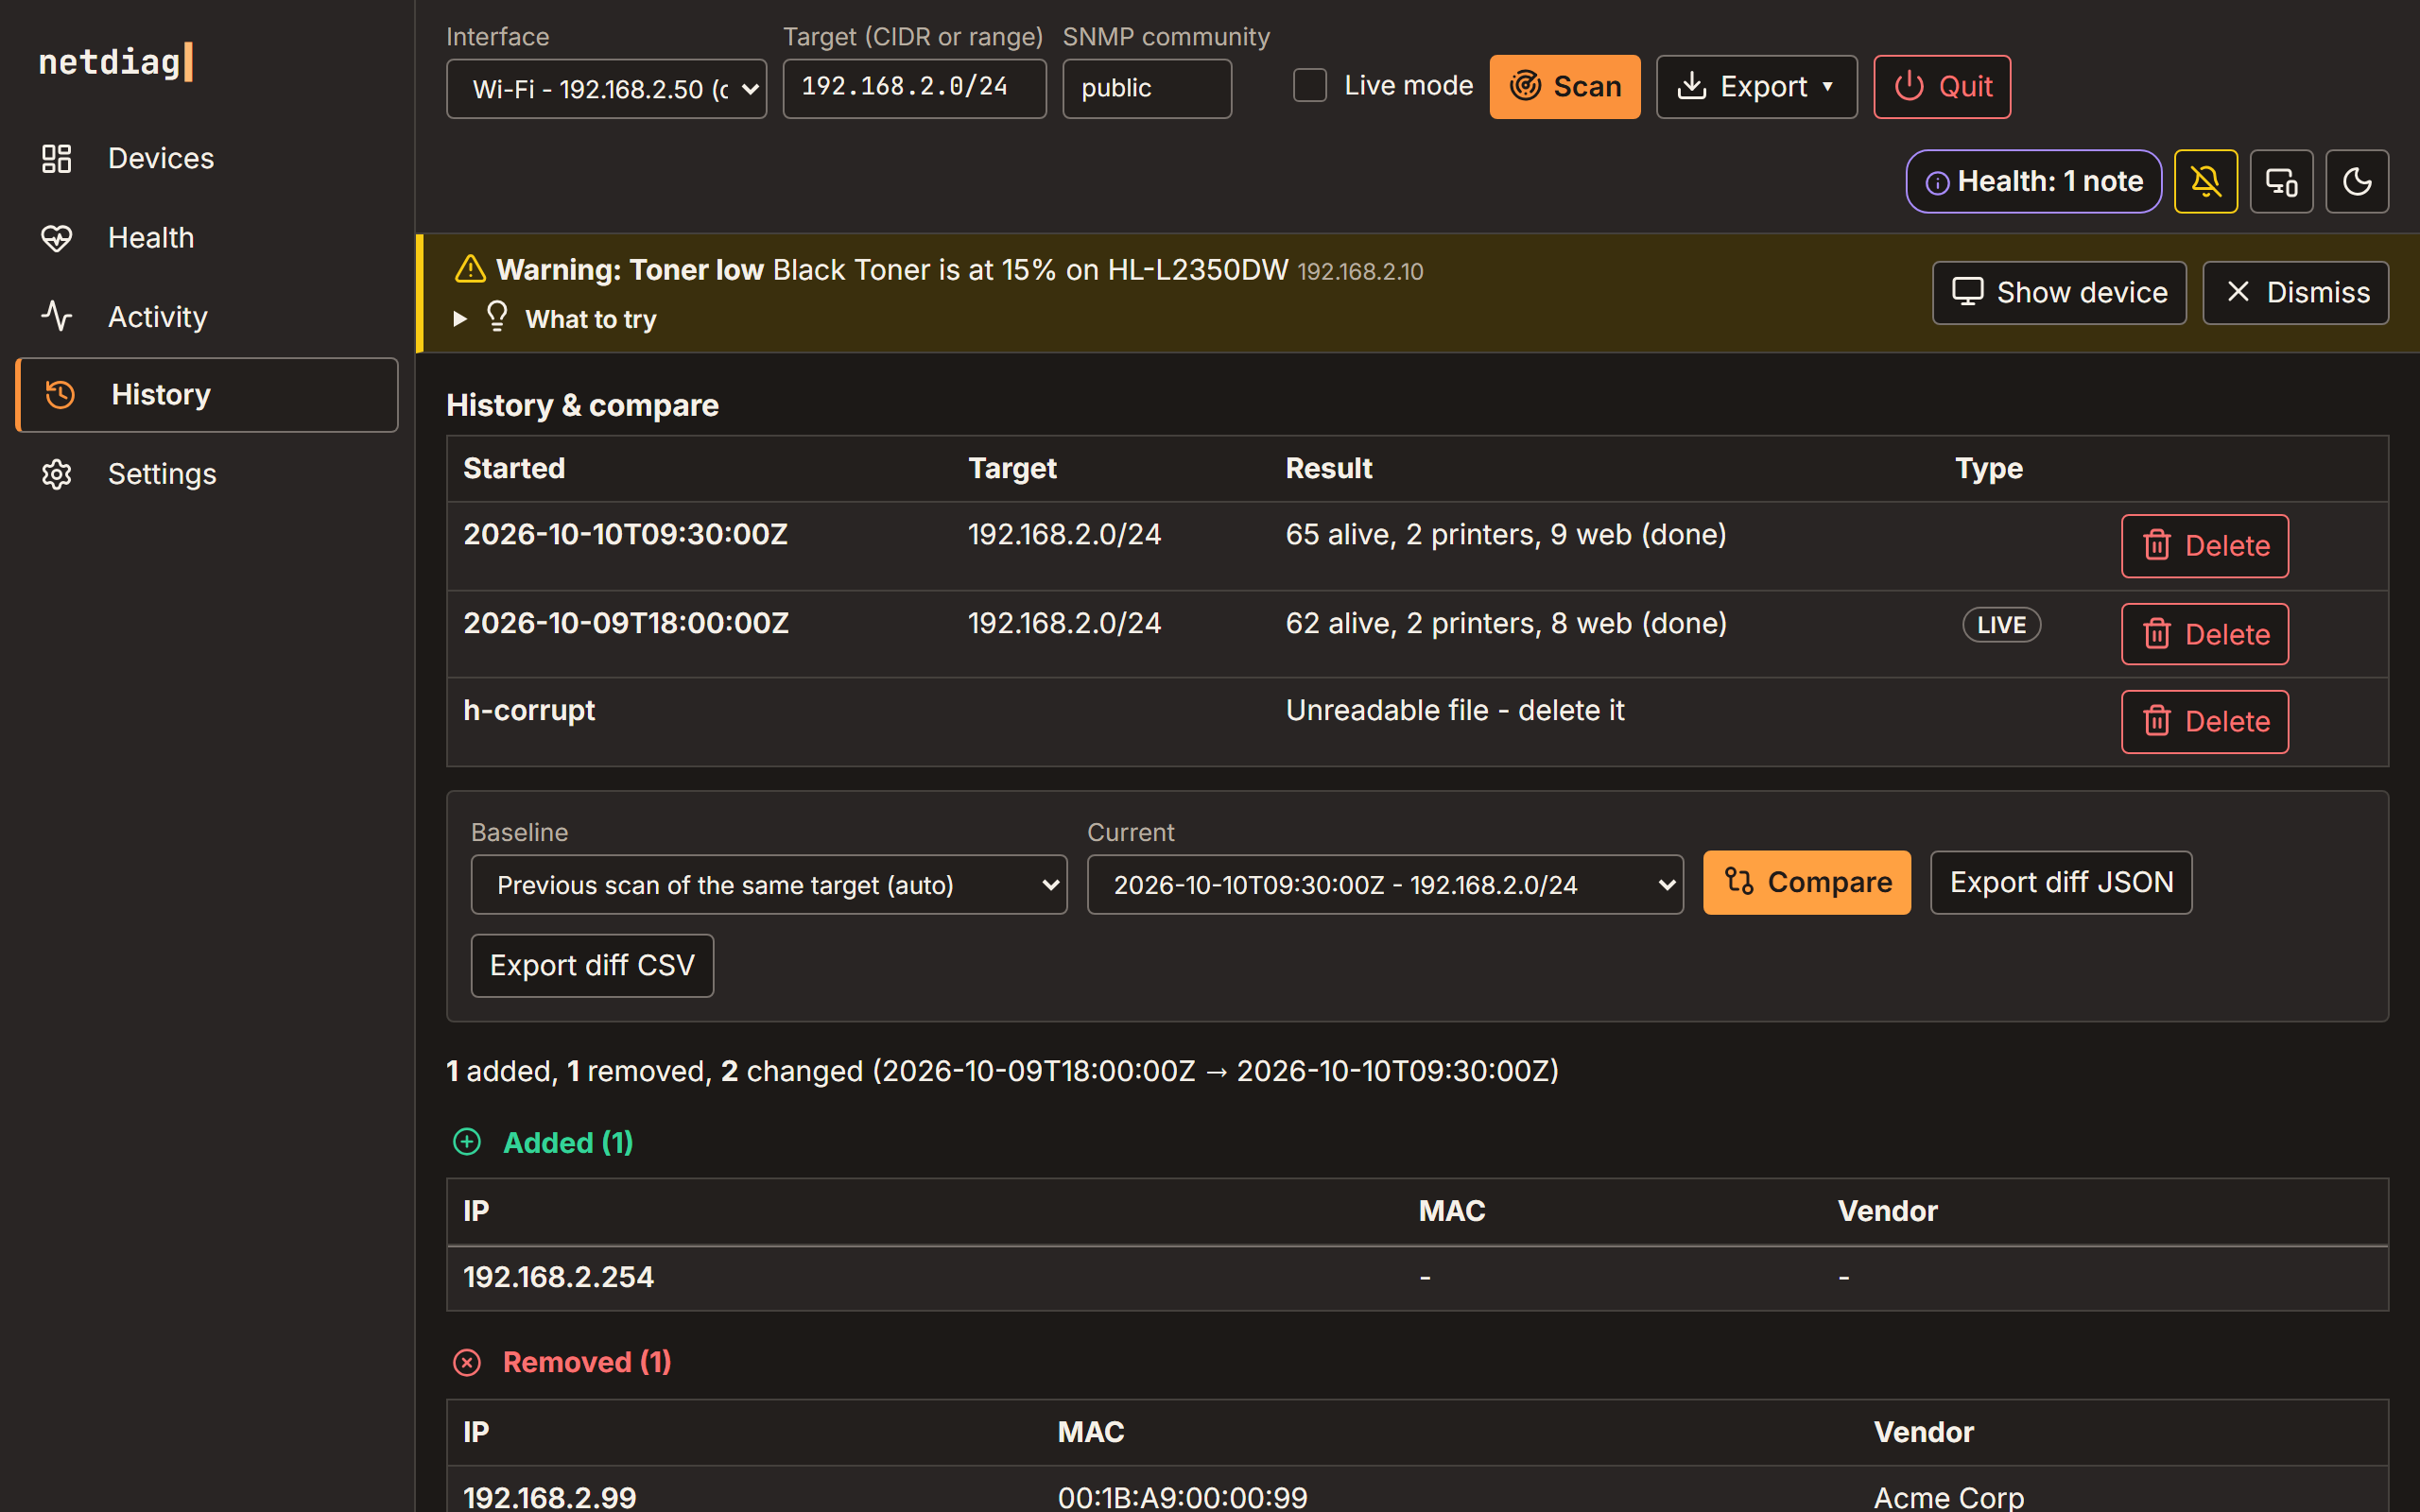The width and height of the screenshot is (2420, 1512).
Task: Open the Current scan dropdown
Action: pyautogui.click(x=1385, y=885)
